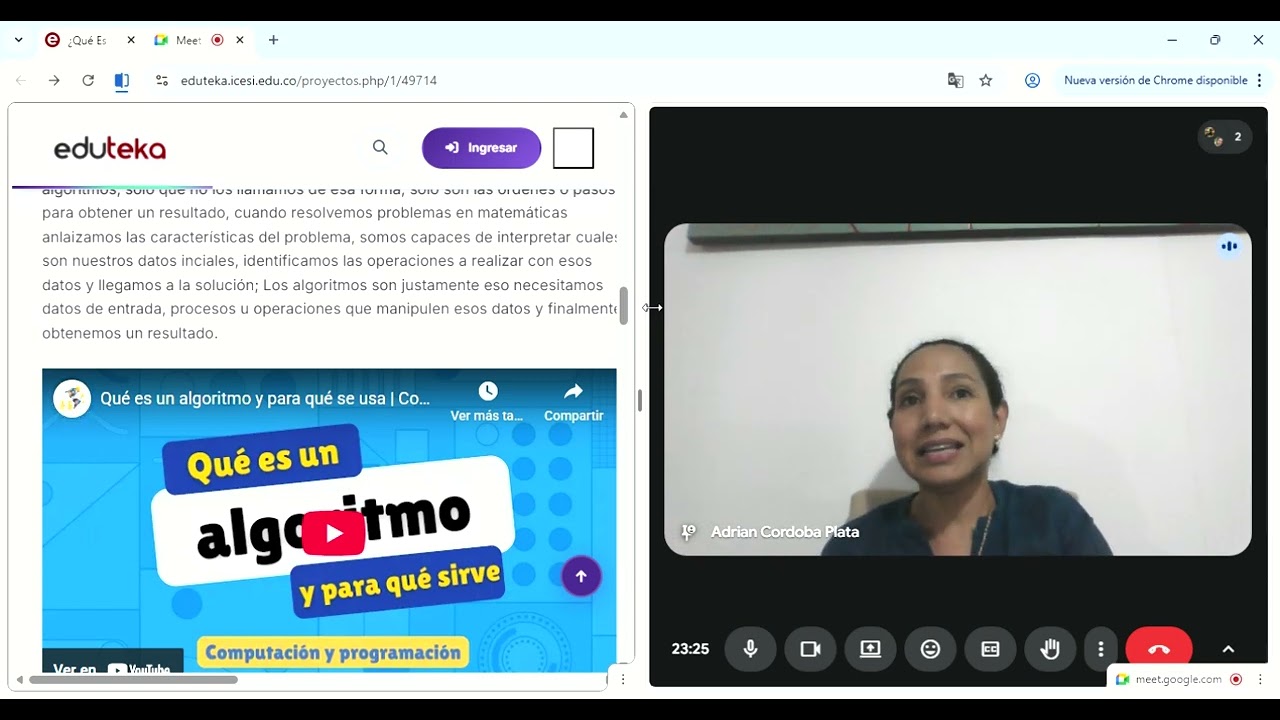Bookmark this page with the star

(x=986, y=80)
